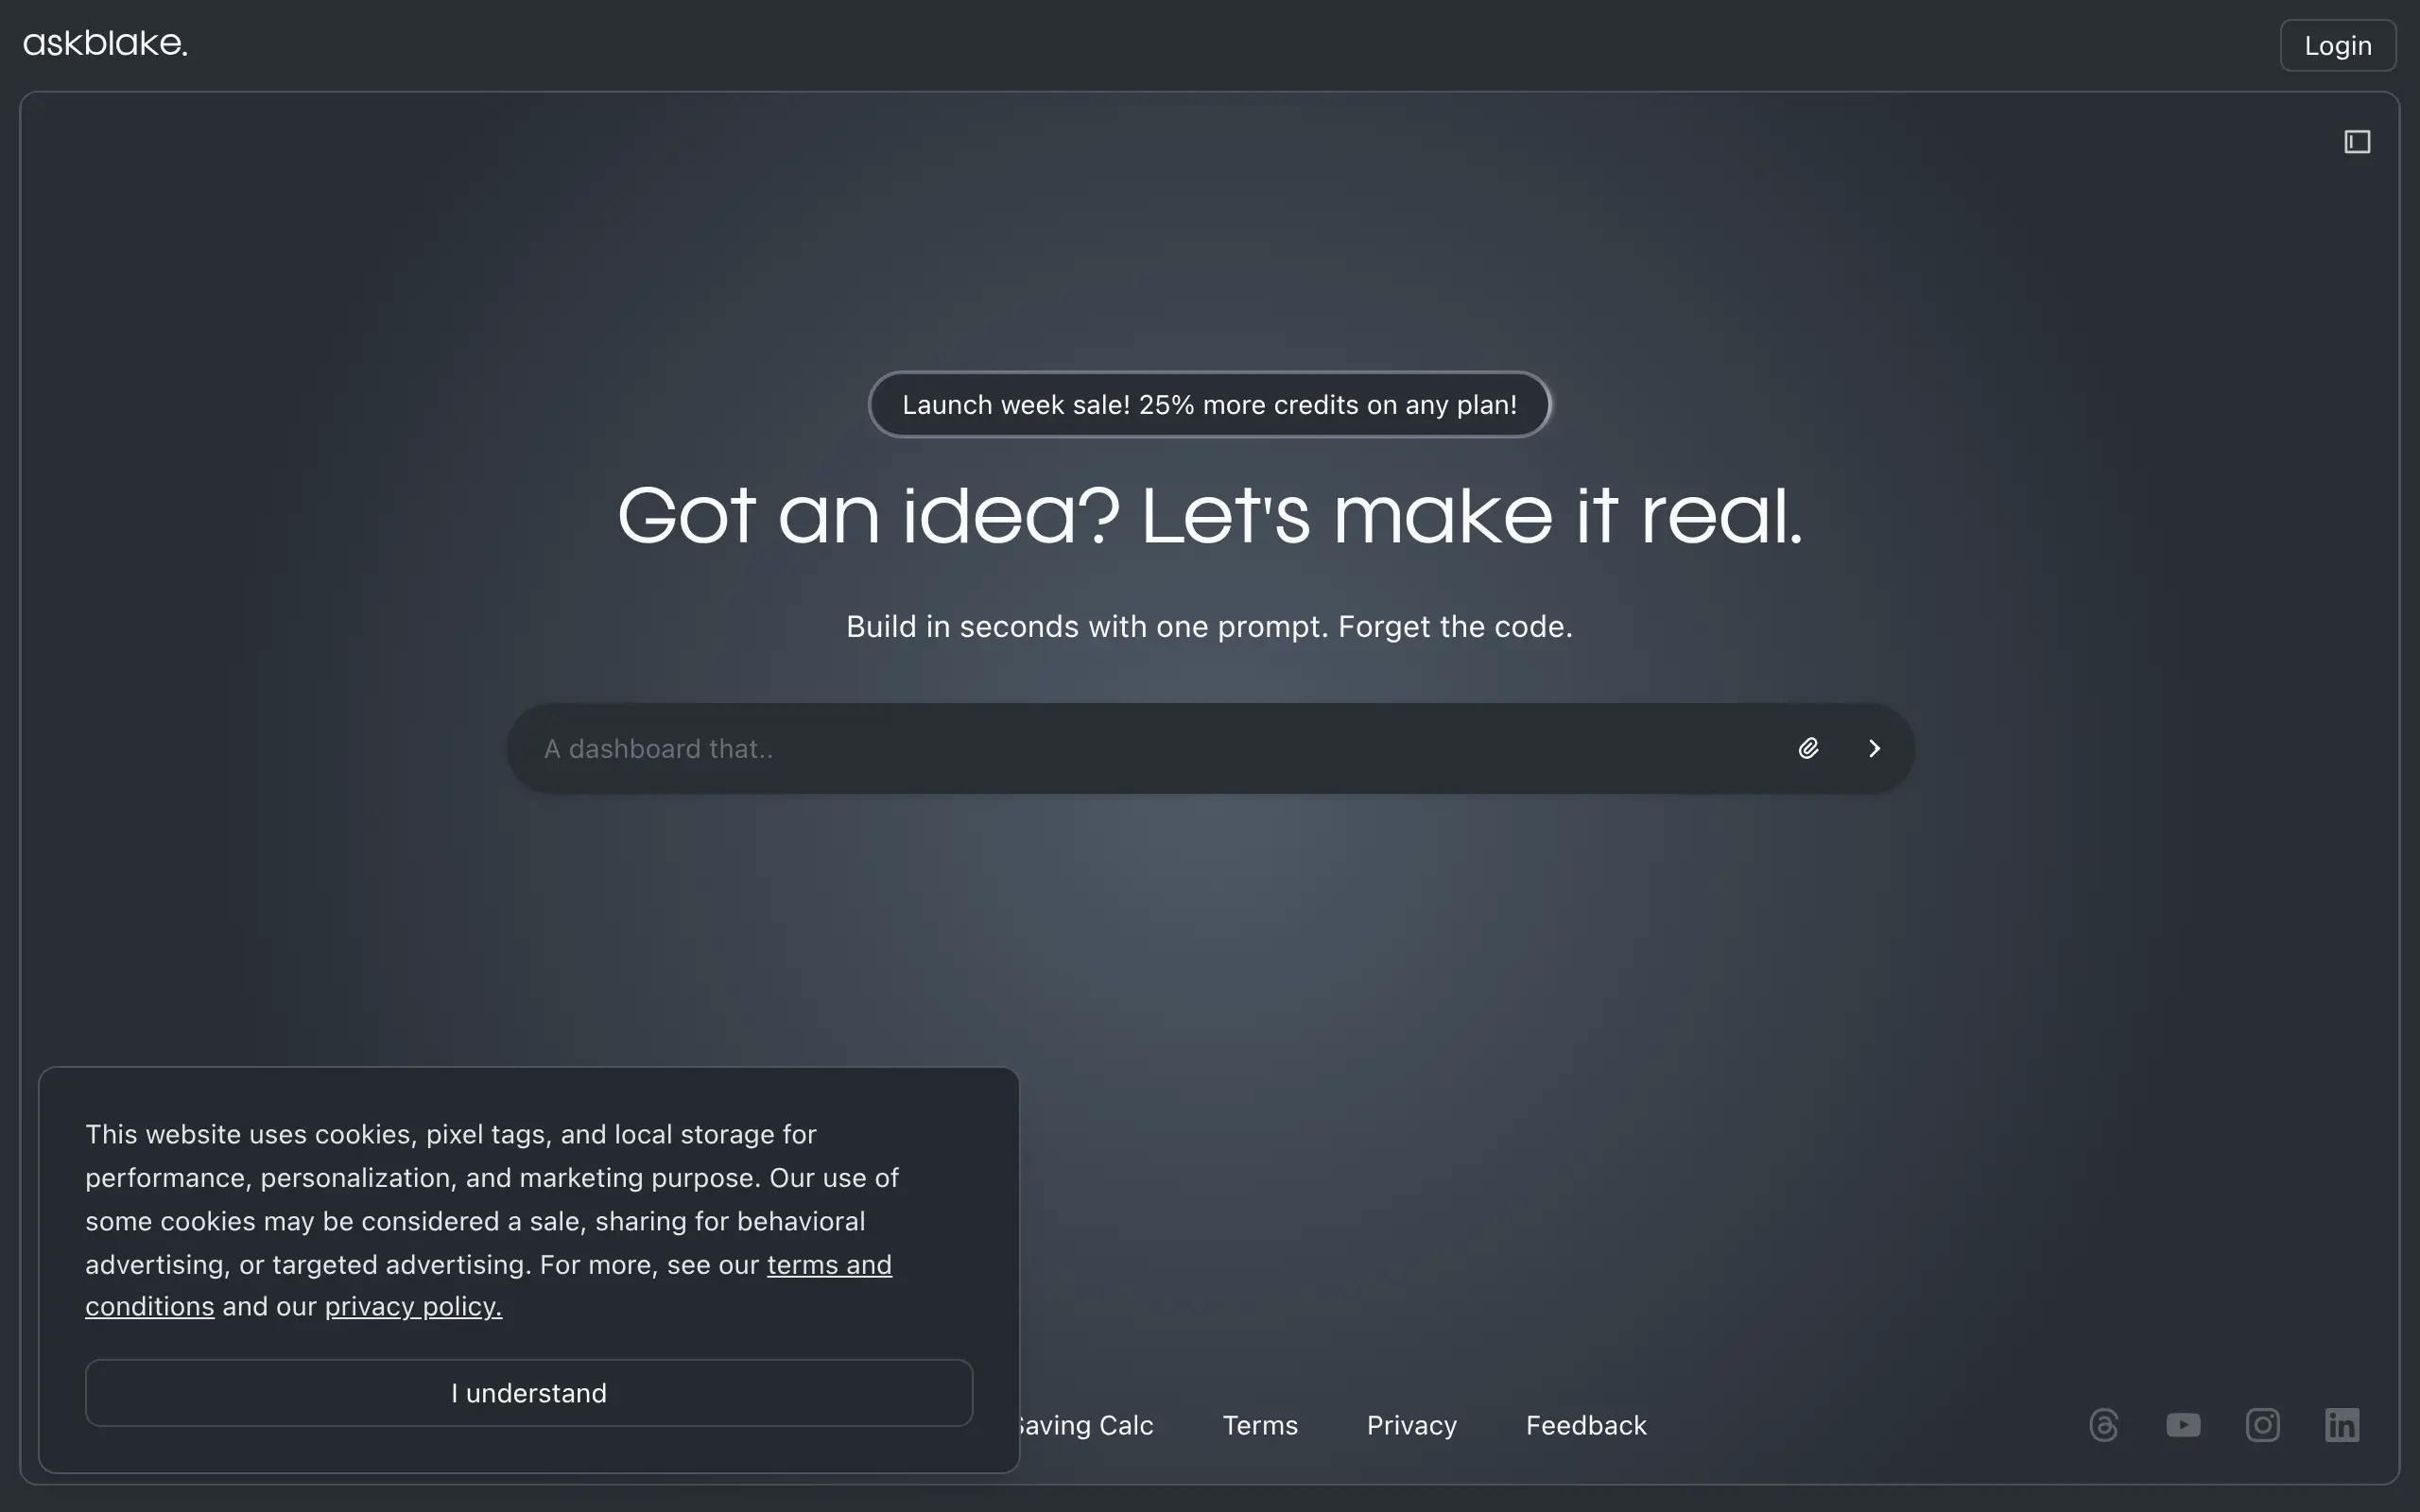This screenshot has height=1512, width=2420.
Task: Submit prompt with the arrow icon
Action: pyautogui.click(x=1874, y=748)
